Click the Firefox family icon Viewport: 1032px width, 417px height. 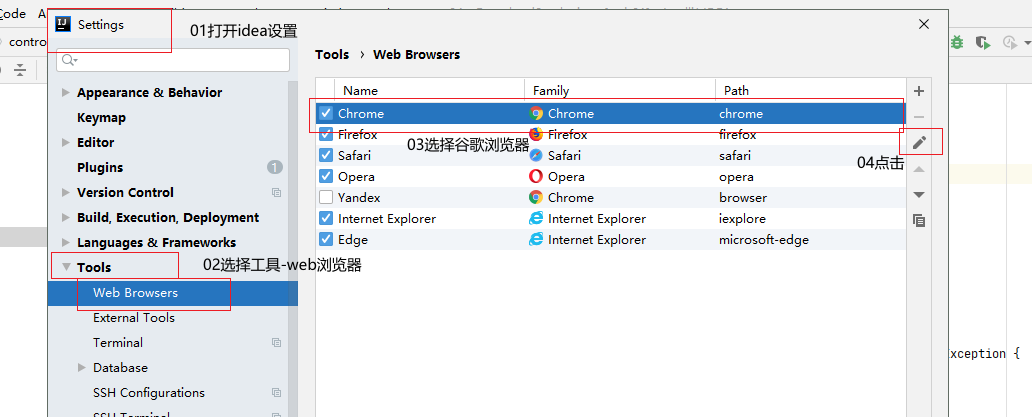536,134
